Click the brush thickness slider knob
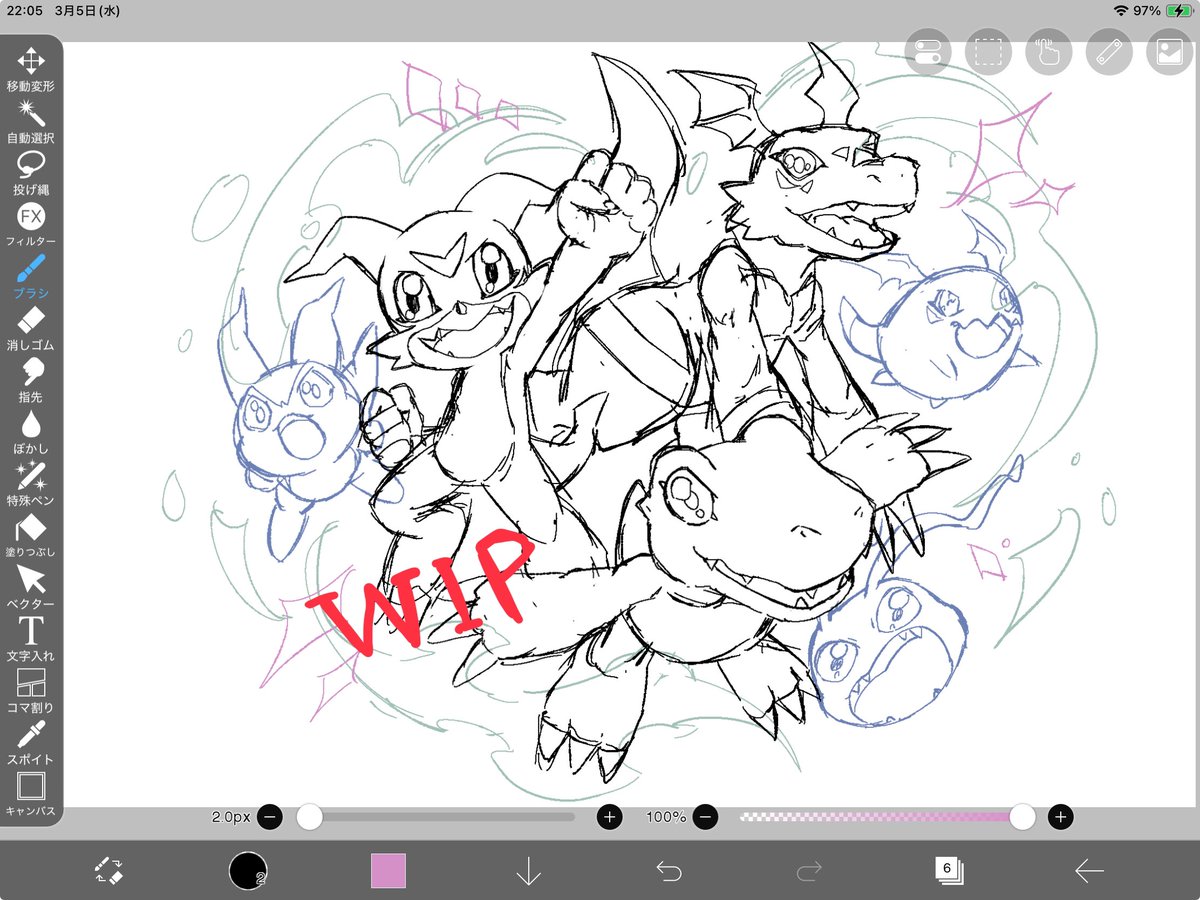1200x900 pixels. (310, 817)
